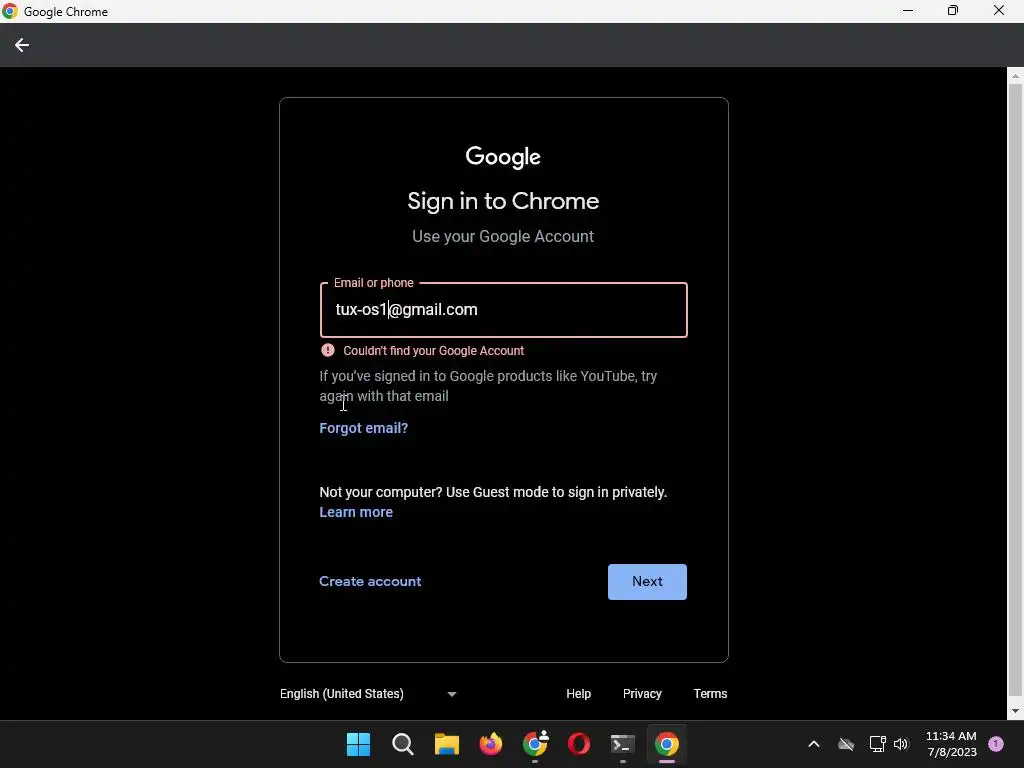Click the vertical scrollbar thumb
The height and width of the screenshot is (768, 1024).
pos(1015,391)
